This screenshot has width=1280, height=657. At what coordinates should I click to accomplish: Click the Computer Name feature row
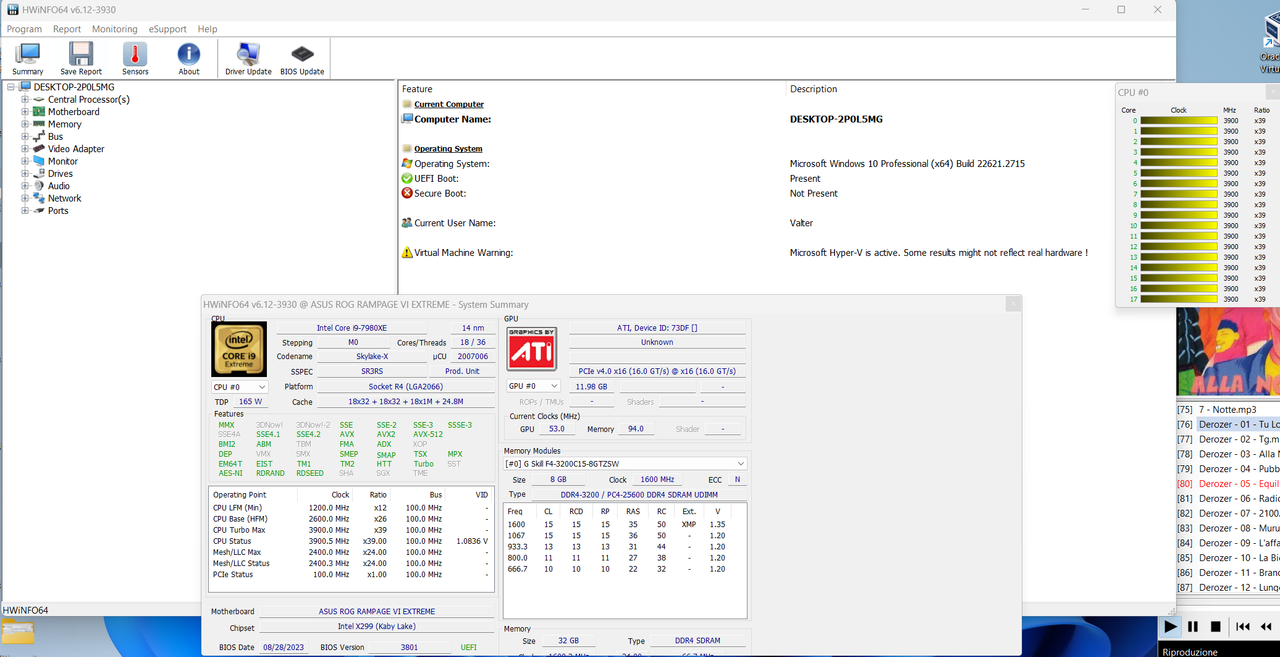click(x=786, y=119)
